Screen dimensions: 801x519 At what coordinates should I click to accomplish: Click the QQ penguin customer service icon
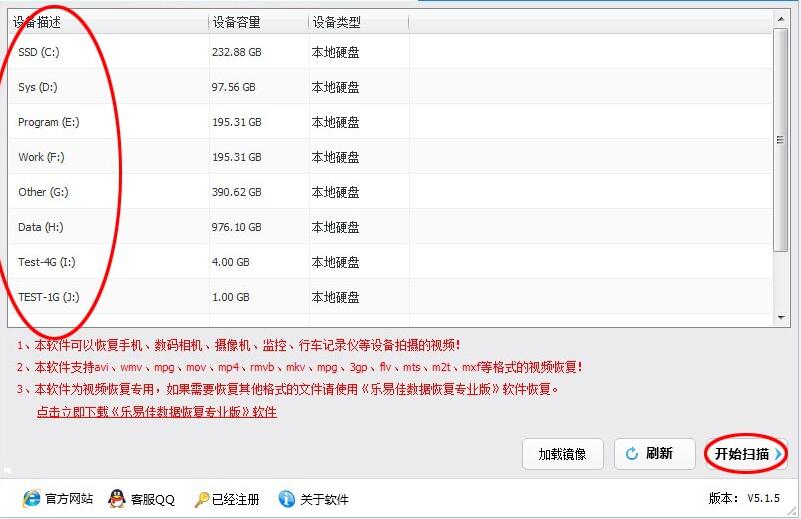(117, 499)
